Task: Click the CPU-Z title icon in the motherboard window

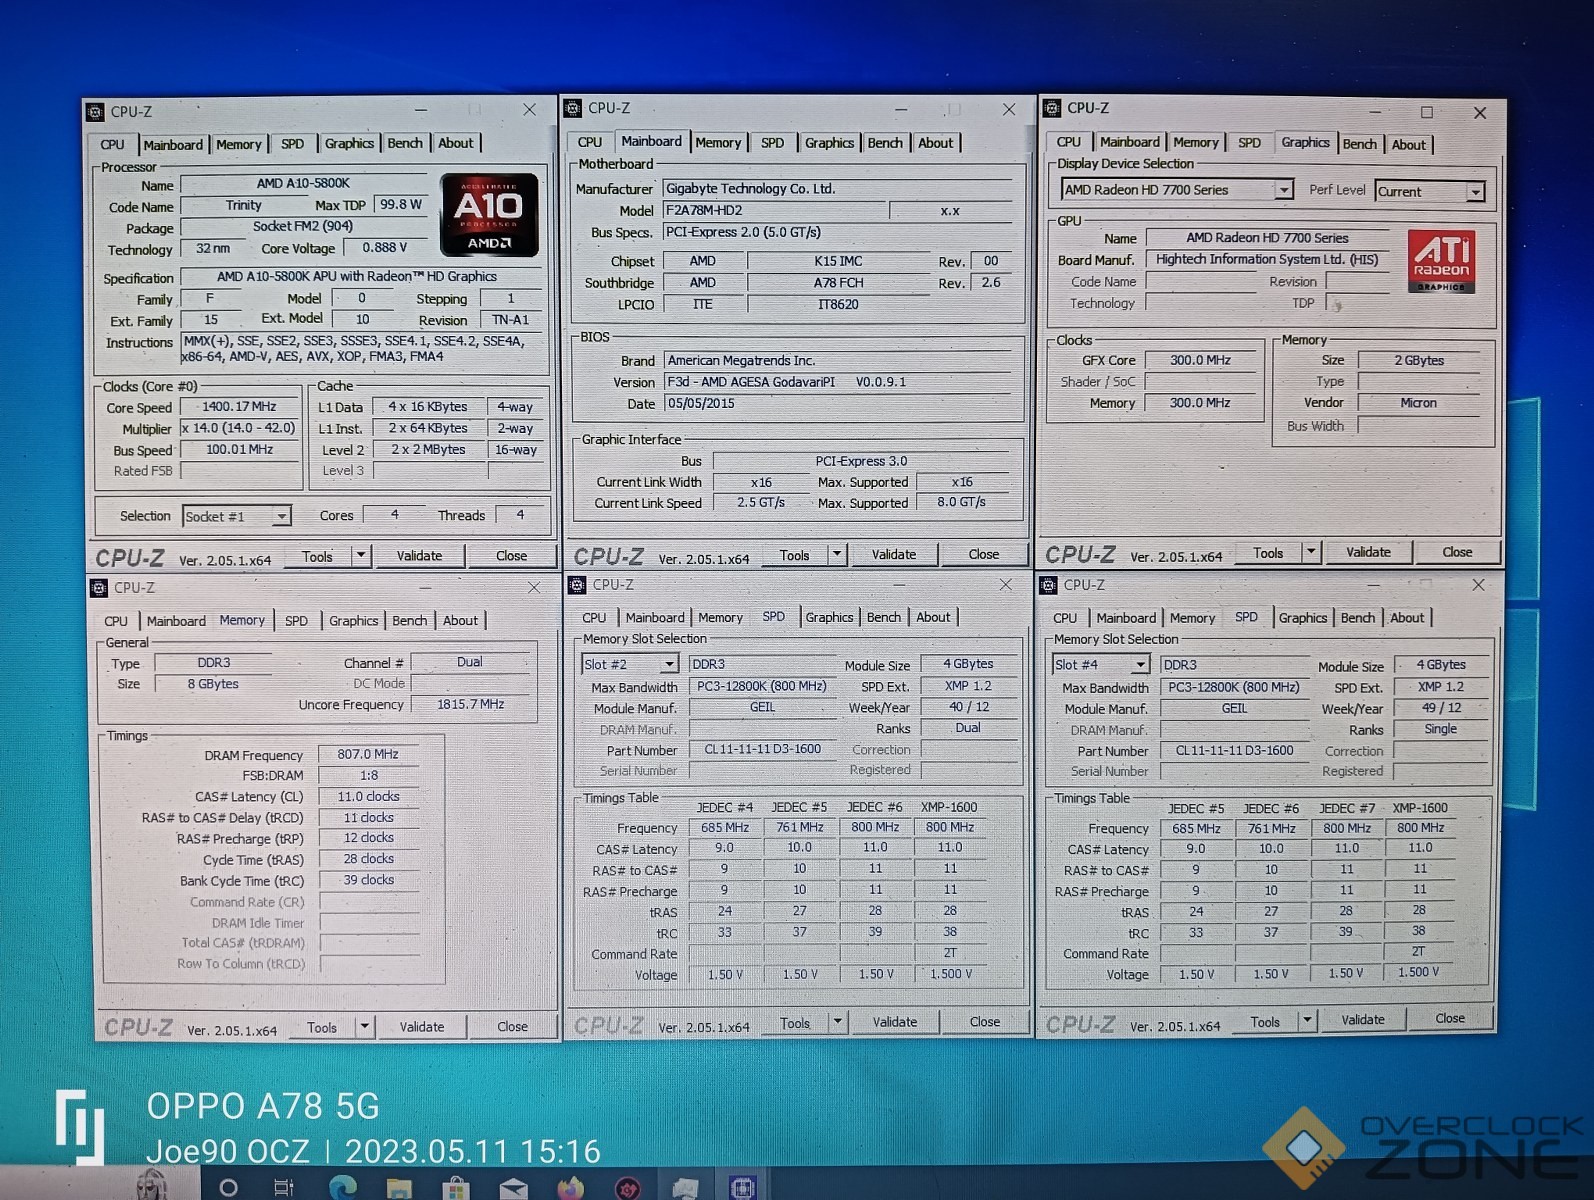Action: 573,108
